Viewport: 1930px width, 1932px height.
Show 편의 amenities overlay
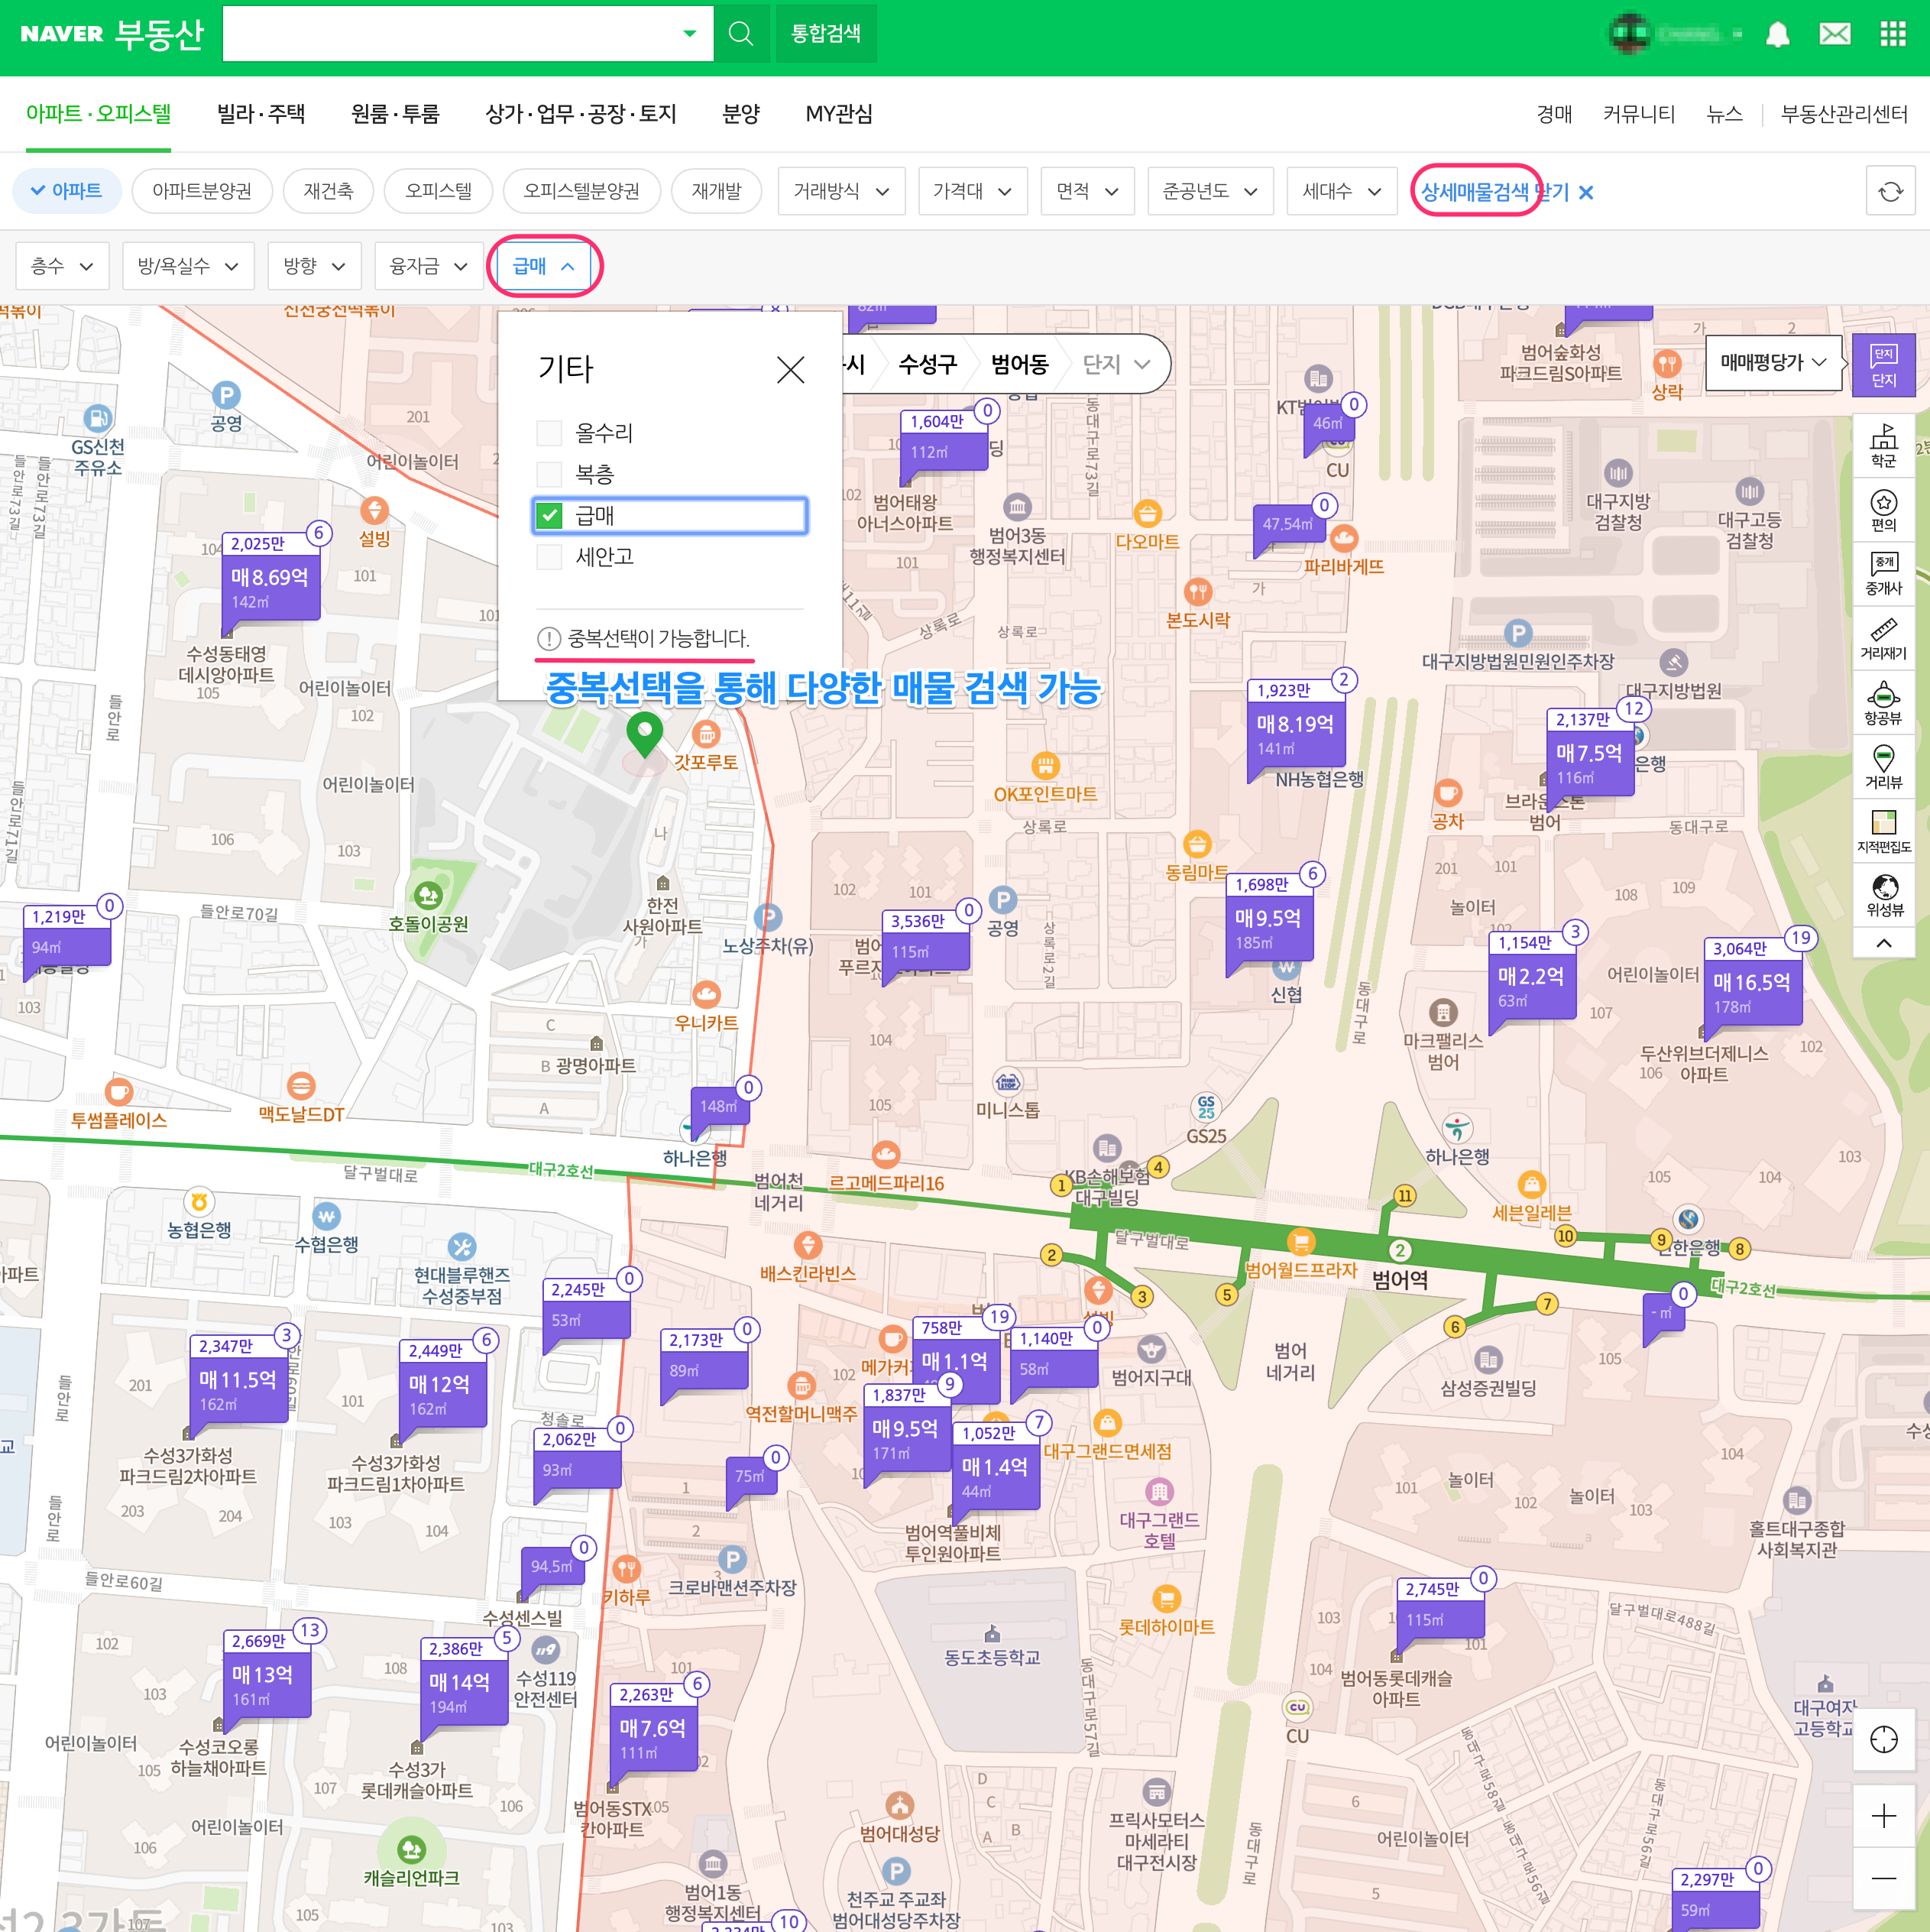coord(1883,511)
